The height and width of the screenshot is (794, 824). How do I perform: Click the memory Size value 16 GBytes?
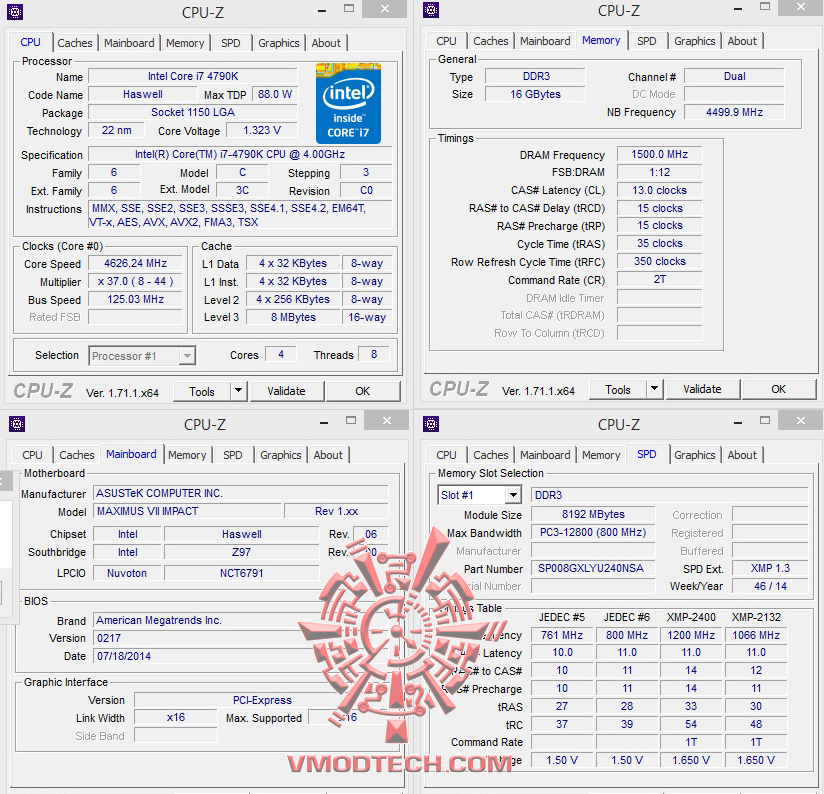tap(535, 94)
